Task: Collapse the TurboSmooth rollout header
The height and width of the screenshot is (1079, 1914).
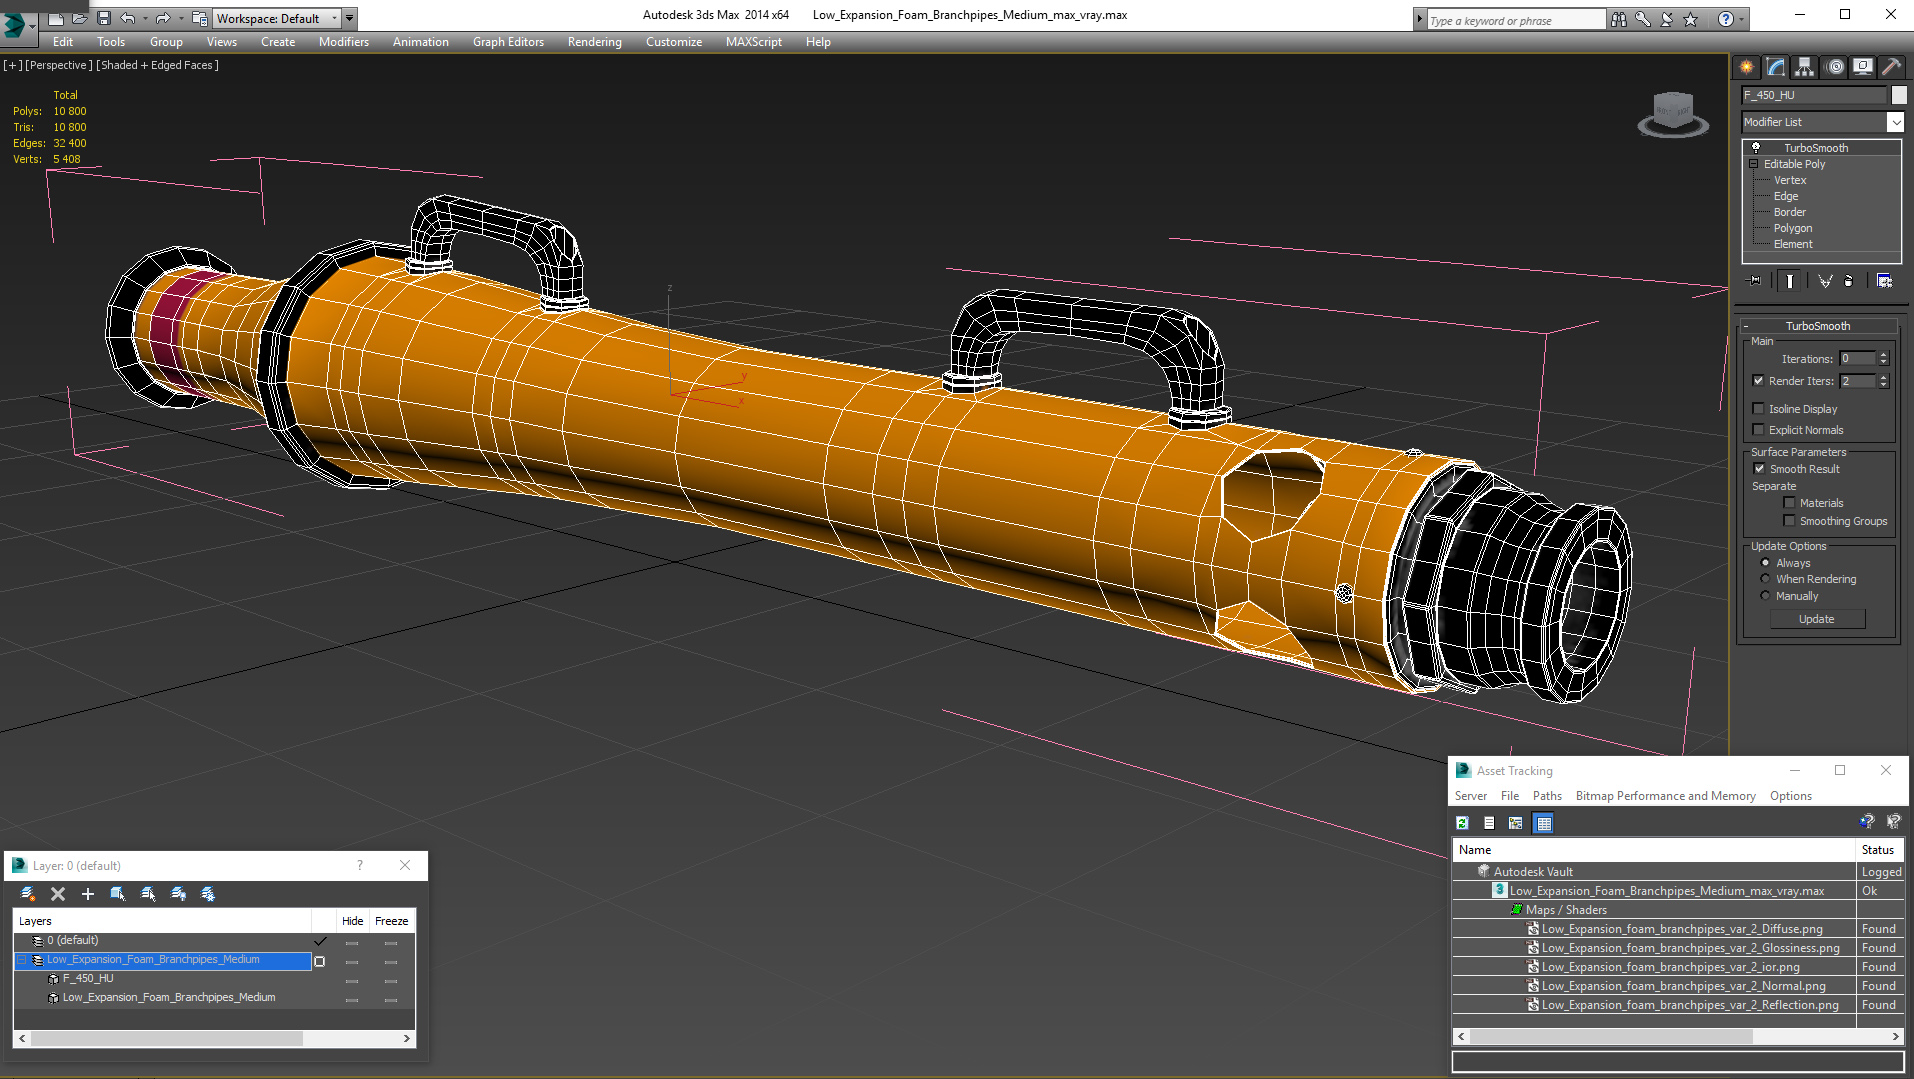Action: pyautogui.click(x=1818, y=326)
